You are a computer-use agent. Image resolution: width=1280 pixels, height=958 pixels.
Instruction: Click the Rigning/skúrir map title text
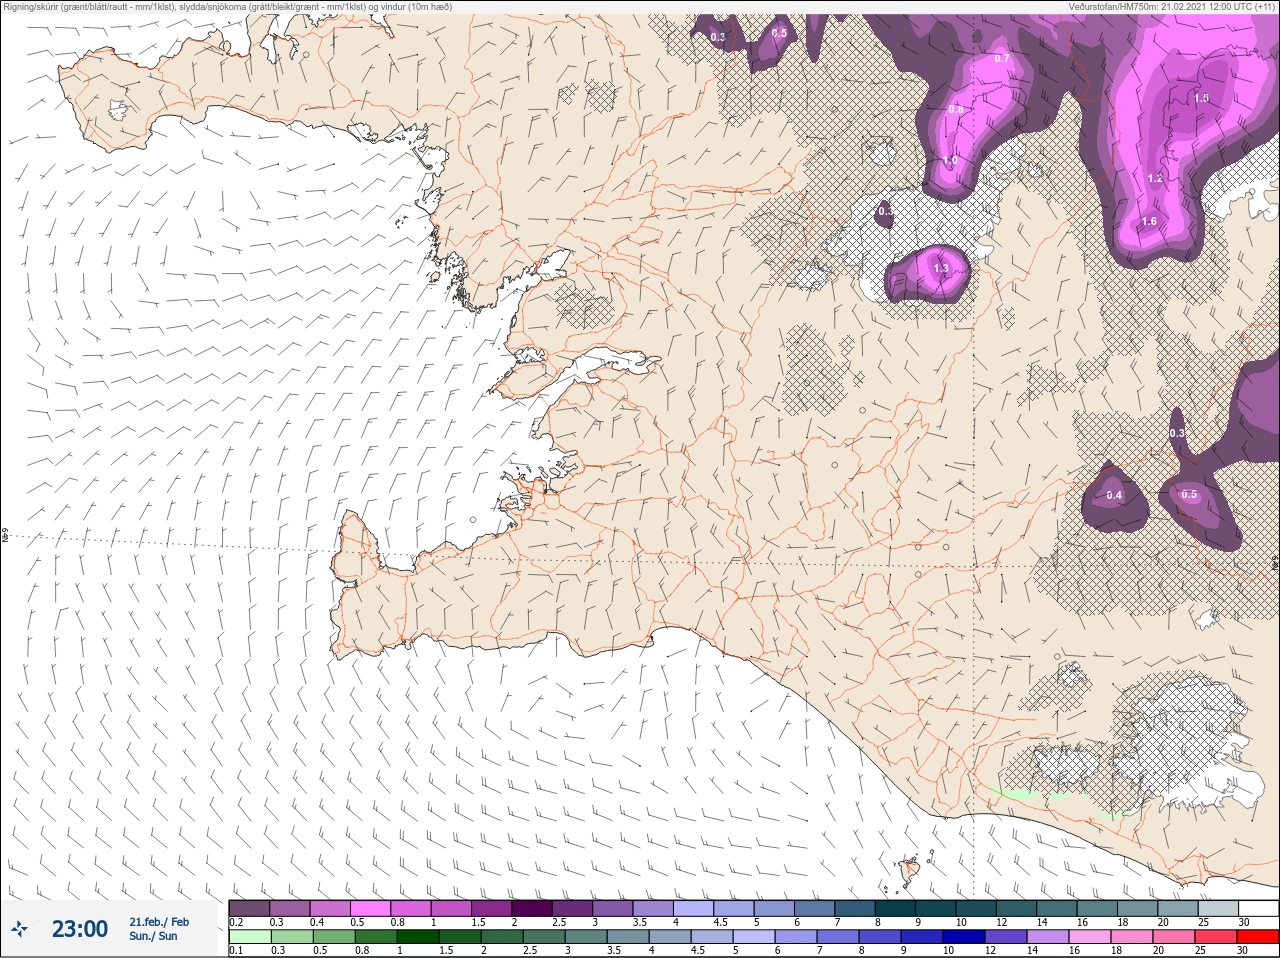click(x=227, y=7)
